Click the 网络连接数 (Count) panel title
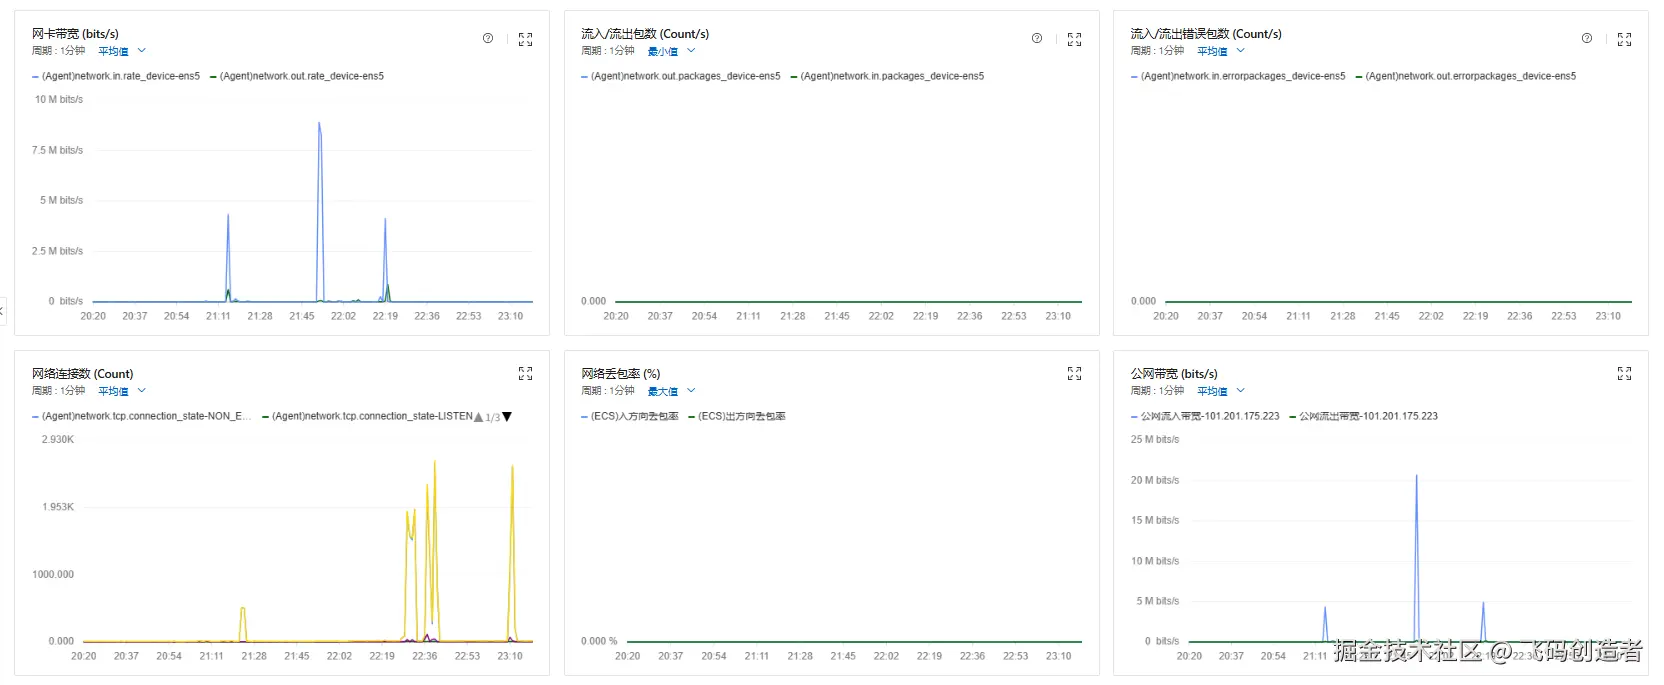The height and width of the screenshot is (685, 1664). pos(82,374)
